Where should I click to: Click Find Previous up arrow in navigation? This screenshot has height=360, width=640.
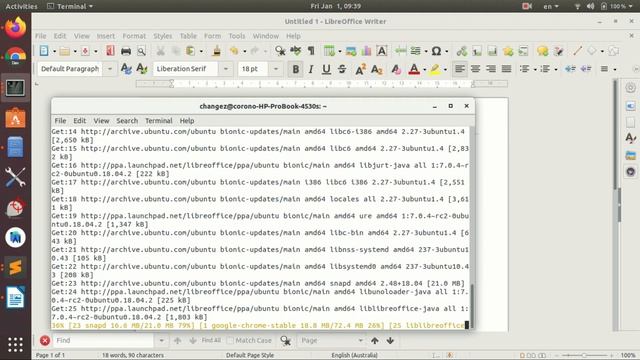(x=375, y=340)
